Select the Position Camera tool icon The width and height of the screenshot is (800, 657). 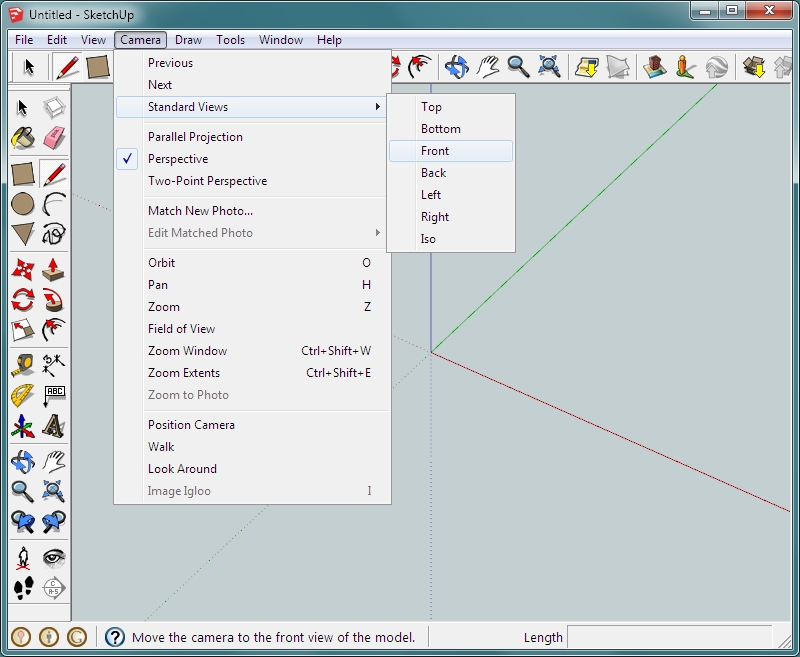point(22,558)
